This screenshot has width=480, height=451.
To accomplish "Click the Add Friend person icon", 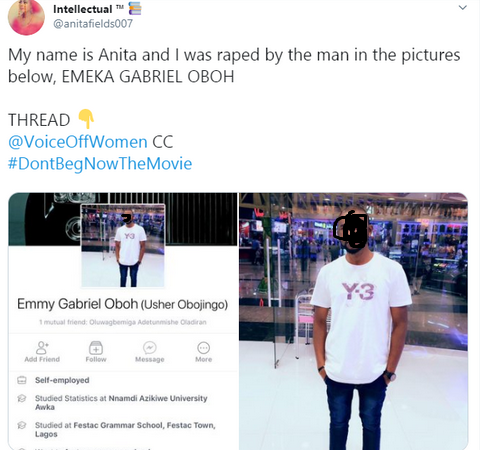I will pyautogui.click(x=42, y=348).
